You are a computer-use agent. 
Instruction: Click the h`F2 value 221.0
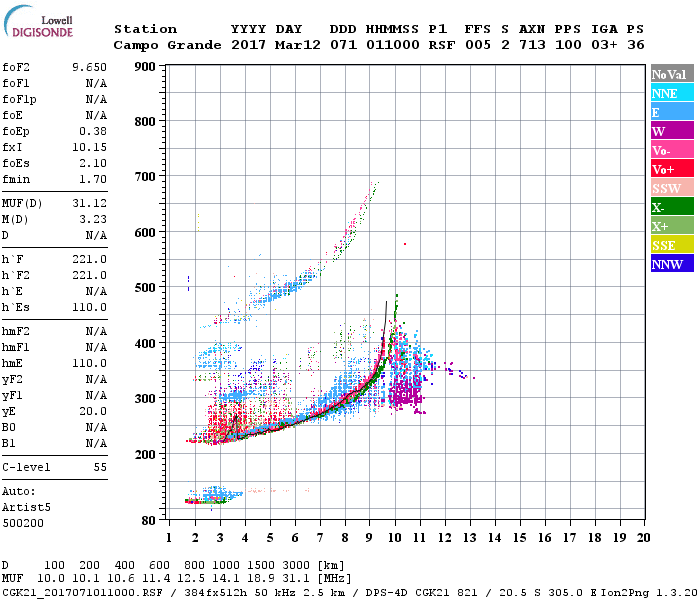pos(89,275)
